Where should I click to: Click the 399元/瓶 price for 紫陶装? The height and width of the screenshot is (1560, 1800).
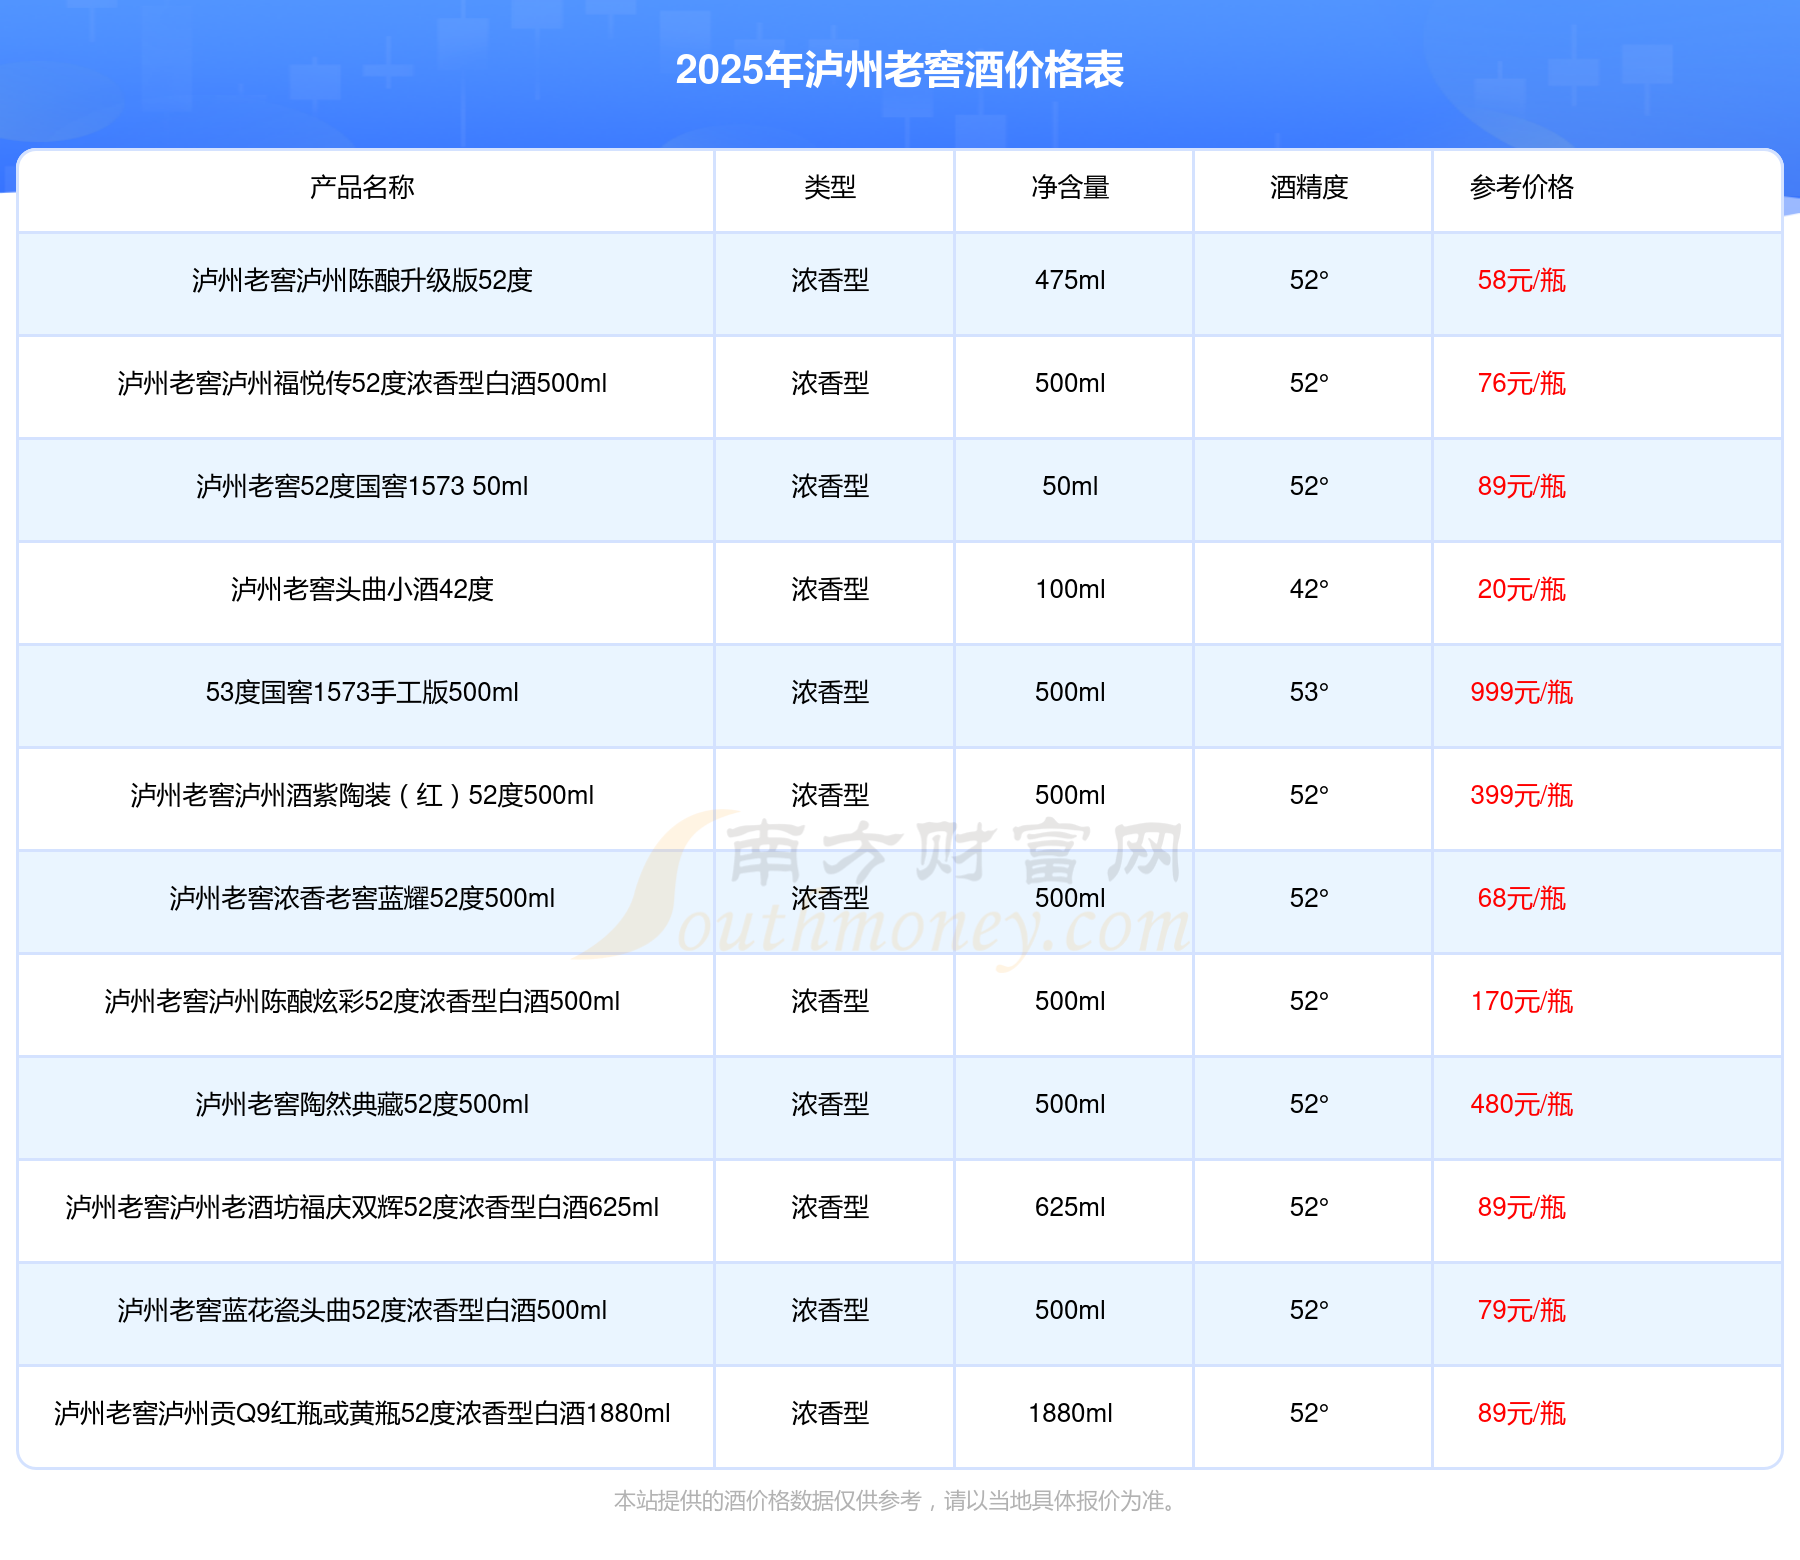coord(1521,796)
